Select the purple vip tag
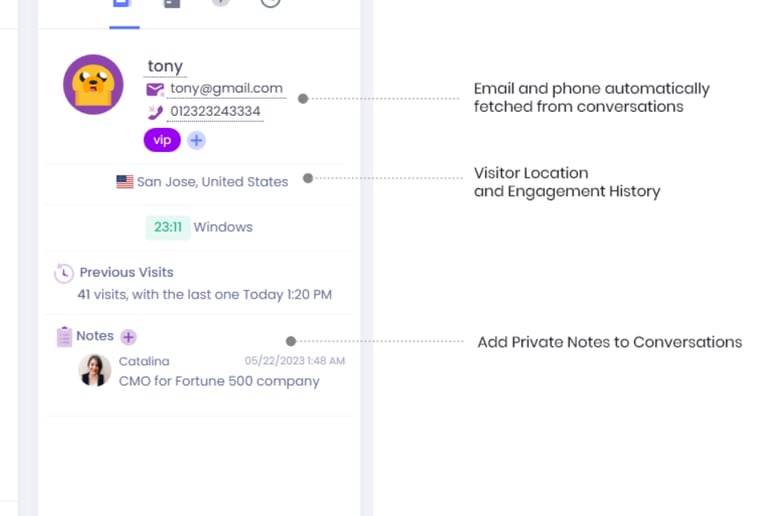Image resolution: width=768 pixels, height=516 pixels. [x=162, y=141]
